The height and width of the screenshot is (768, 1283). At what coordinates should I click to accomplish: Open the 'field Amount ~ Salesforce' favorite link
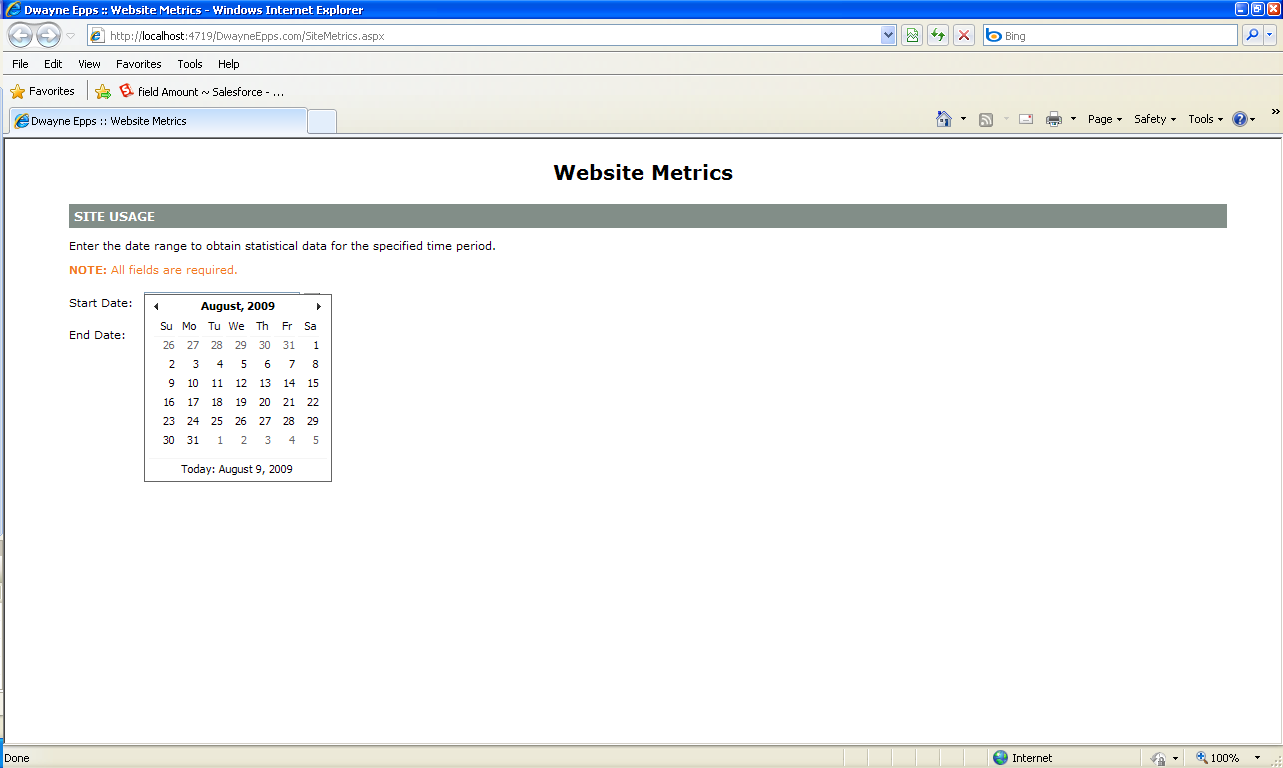201,91
